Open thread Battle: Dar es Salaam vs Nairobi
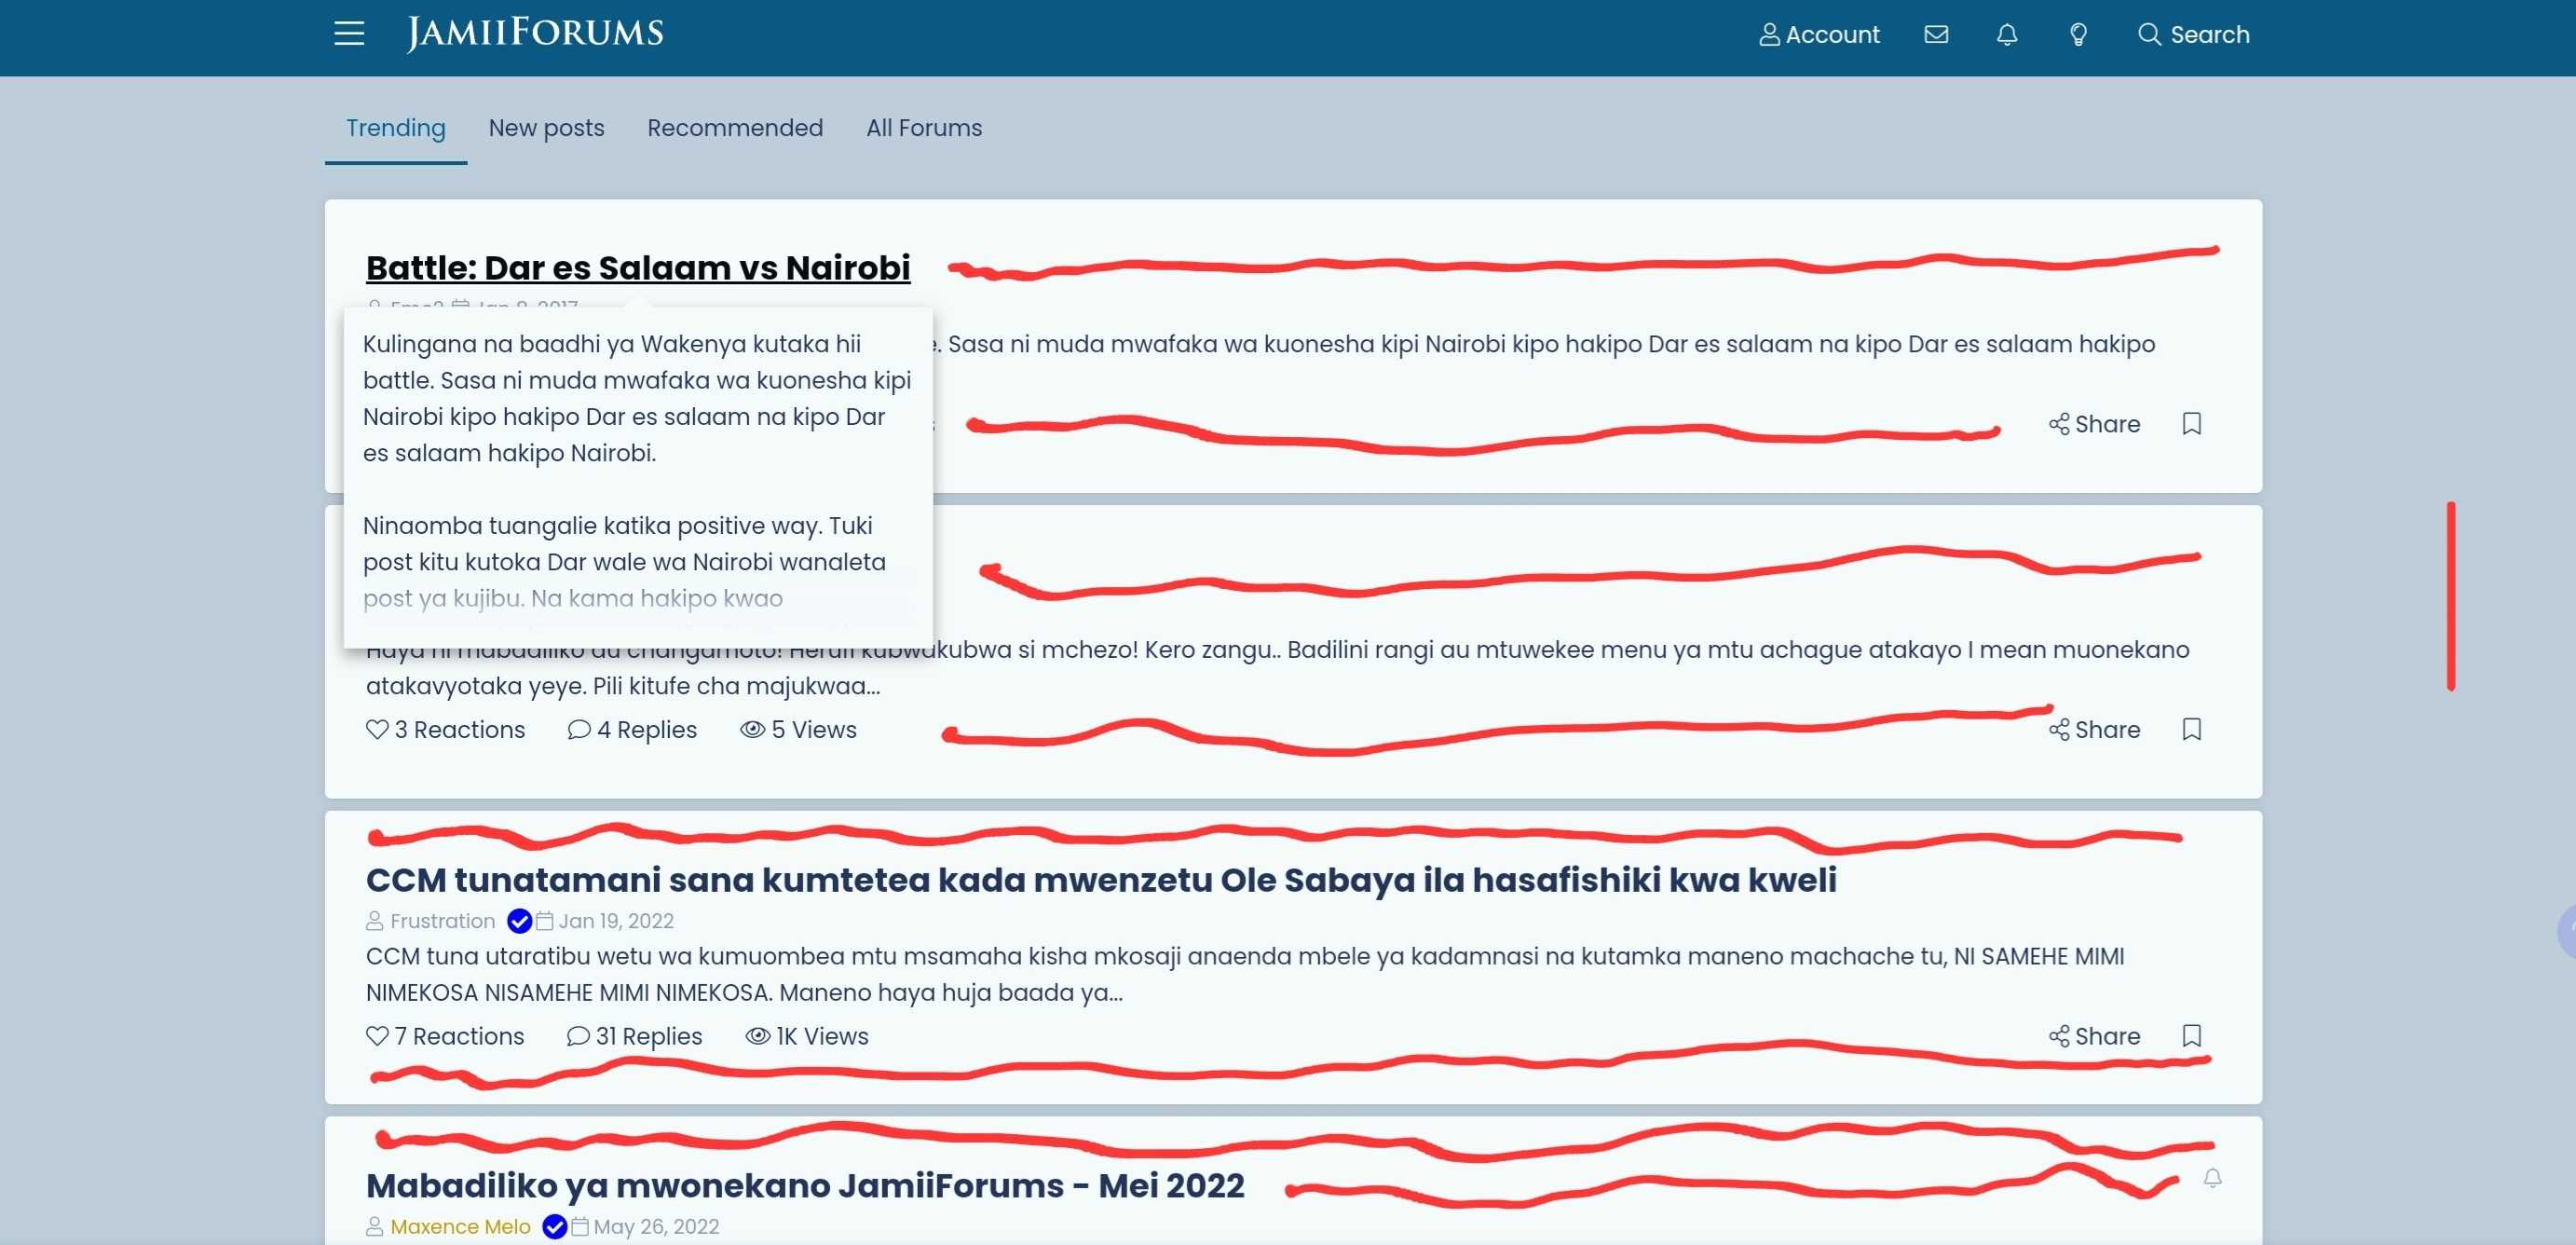The image size is (2576, 1245). 638,267
